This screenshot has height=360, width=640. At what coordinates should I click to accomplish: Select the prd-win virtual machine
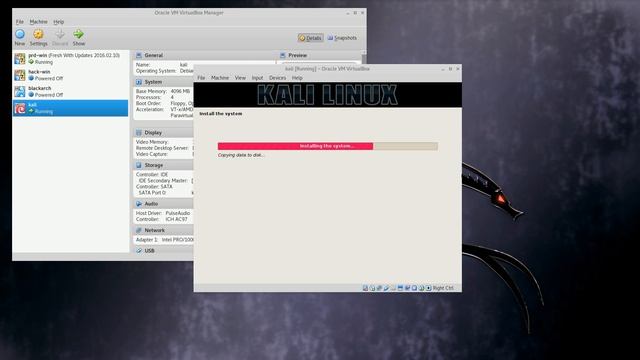coord(70,58)
